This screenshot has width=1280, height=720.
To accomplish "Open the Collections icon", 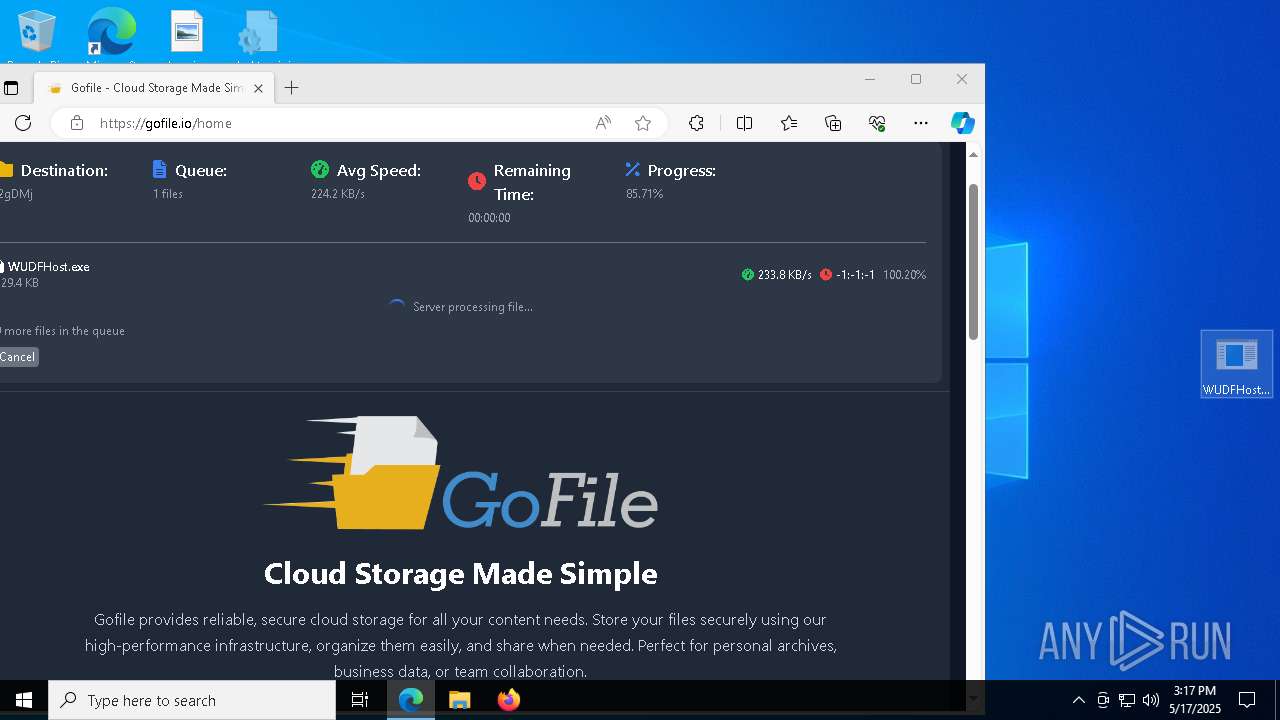I will pyautogui.click(x=833, y=123).
